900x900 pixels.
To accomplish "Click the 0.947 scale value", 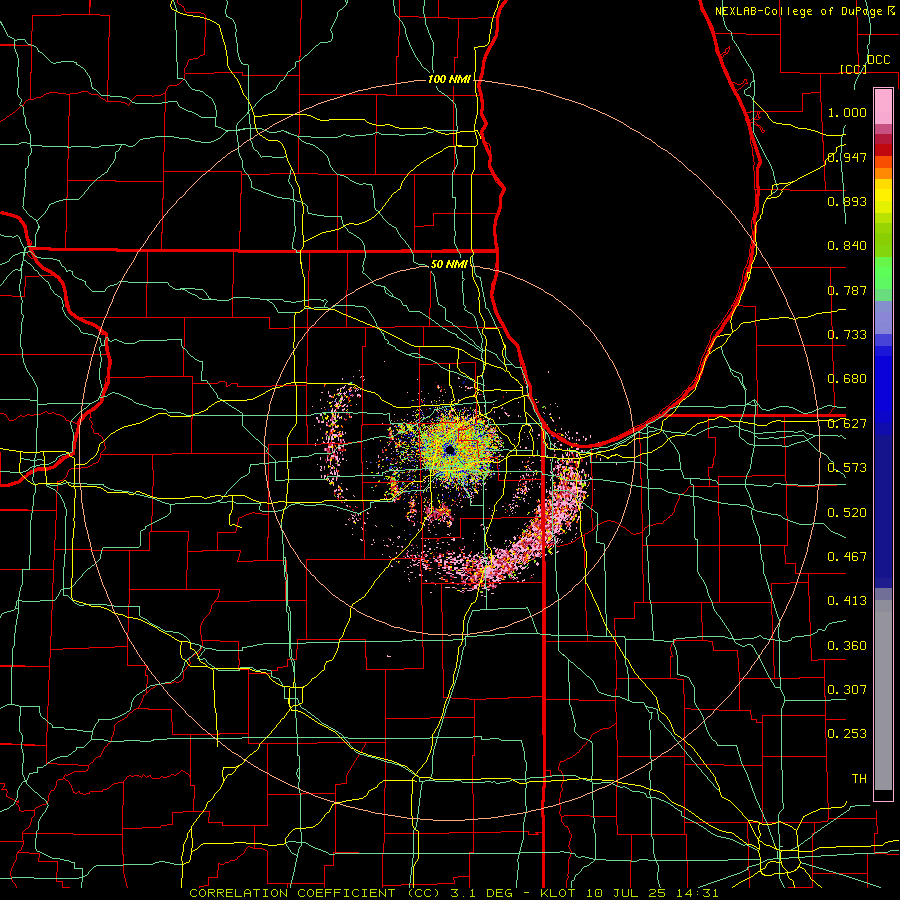I will [847, 157].
